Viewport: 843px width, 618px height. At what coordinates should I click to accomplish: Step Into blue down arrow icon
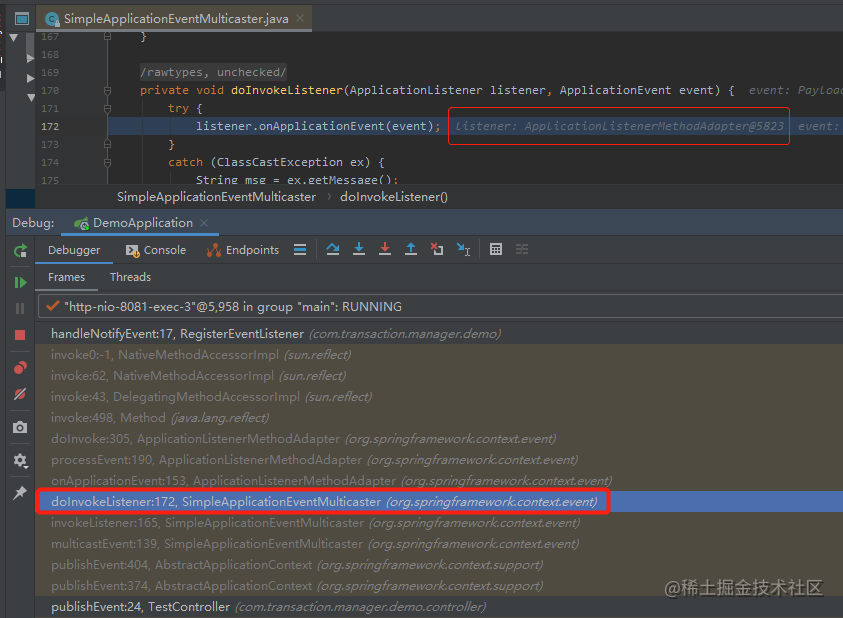[359, 249]
